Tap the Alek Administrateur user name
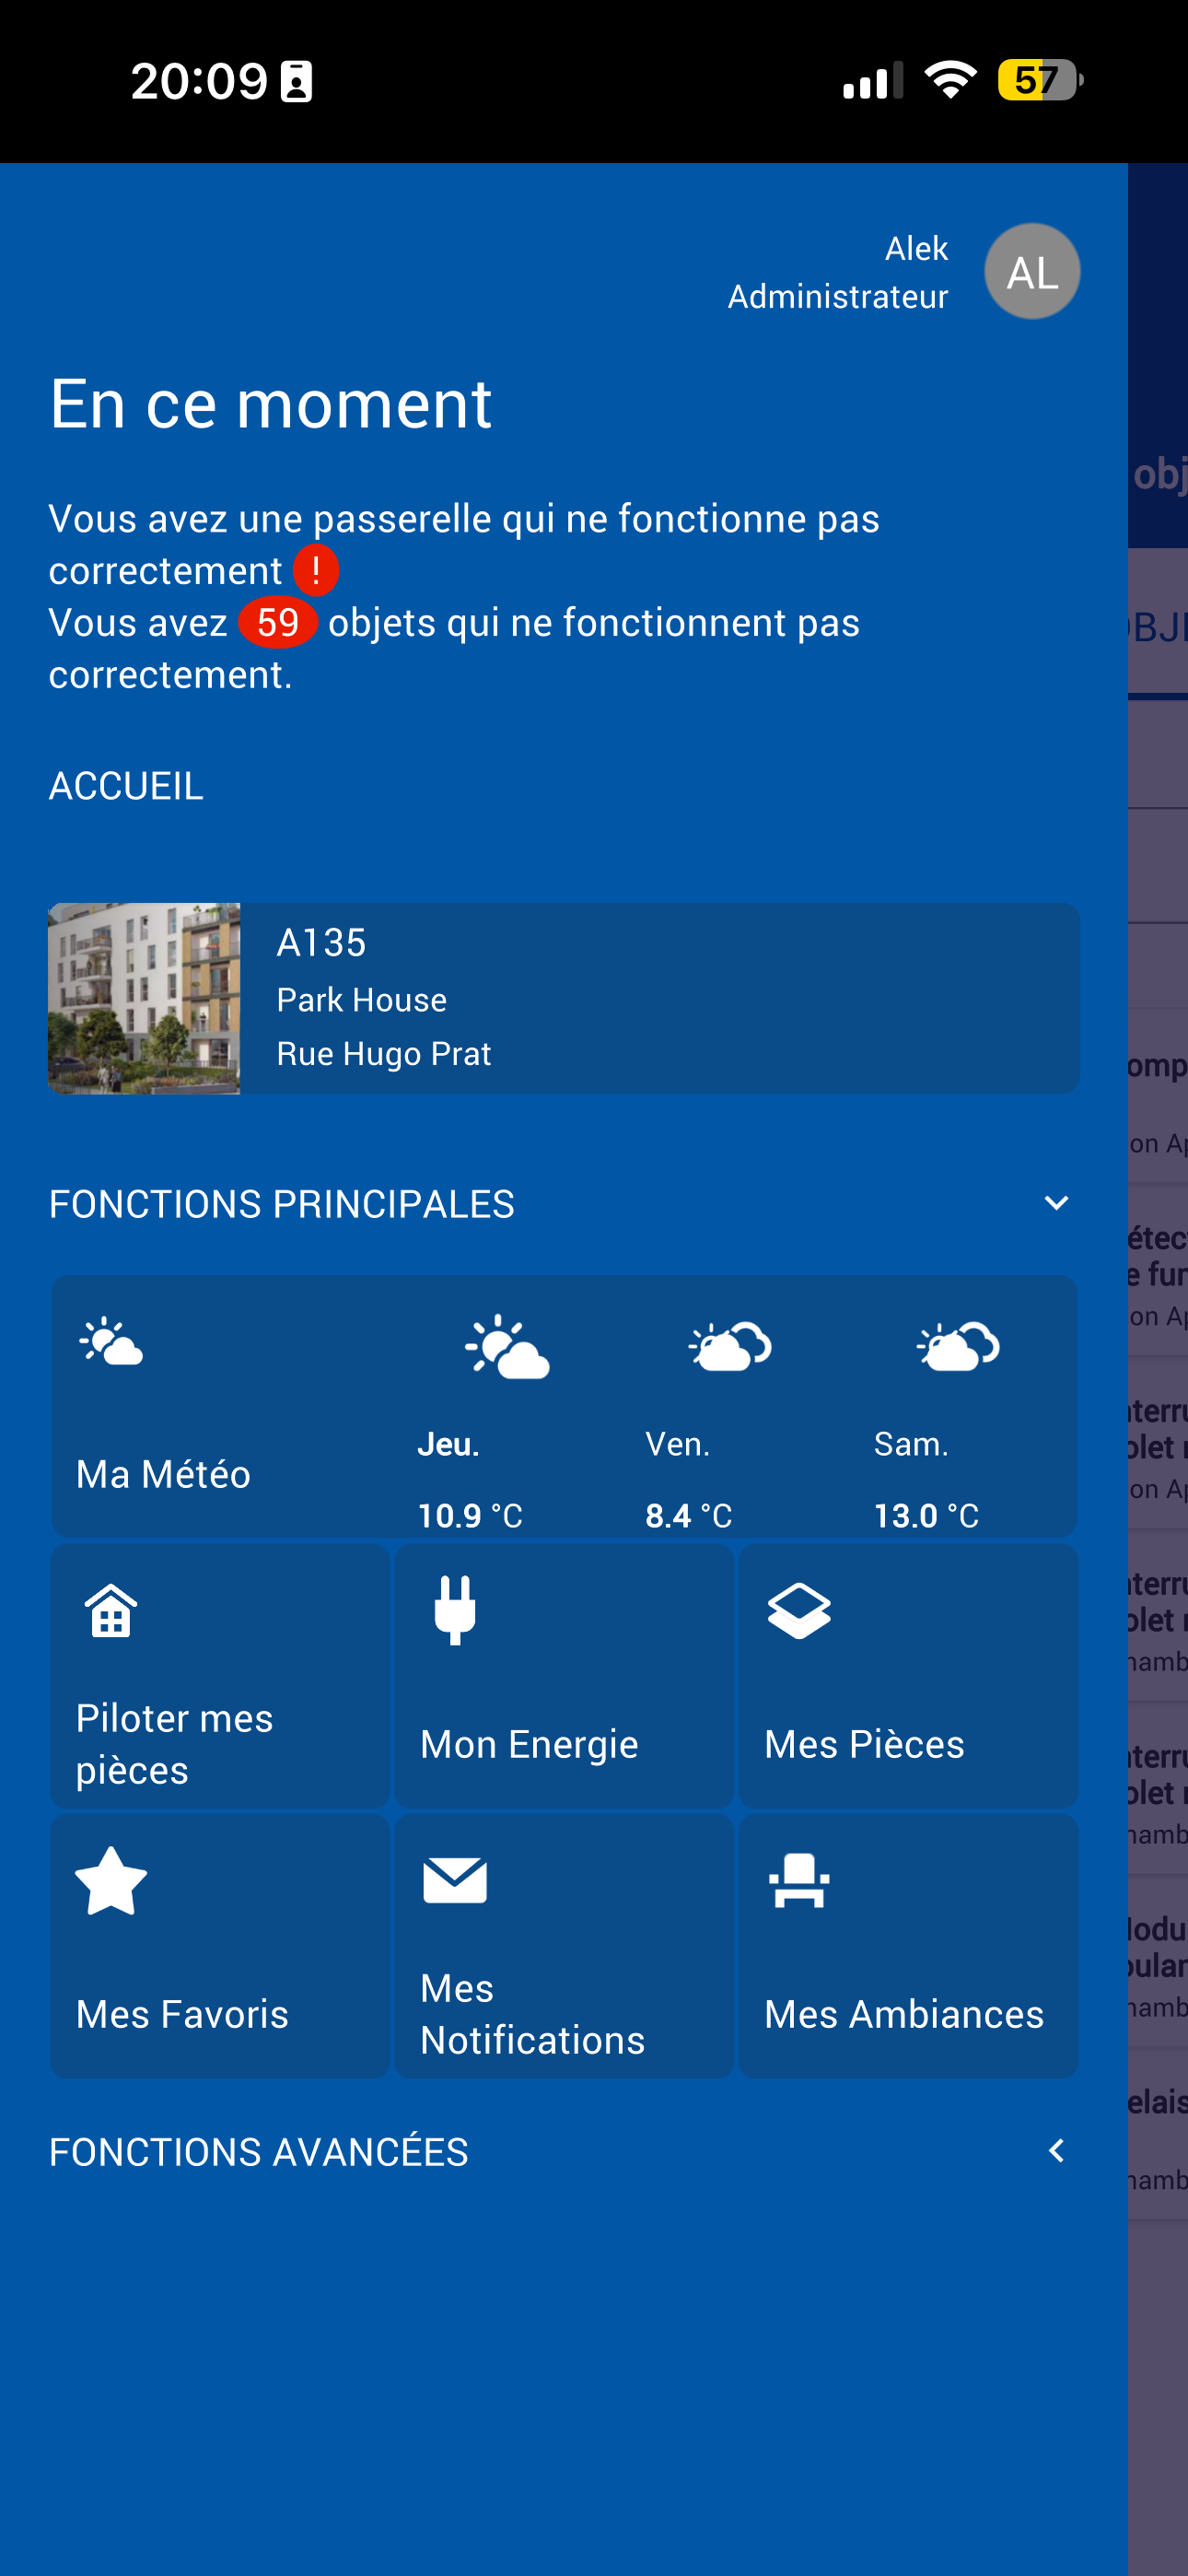The width and height of the screenshot is (1188, 2576). [x=838, y=272]
